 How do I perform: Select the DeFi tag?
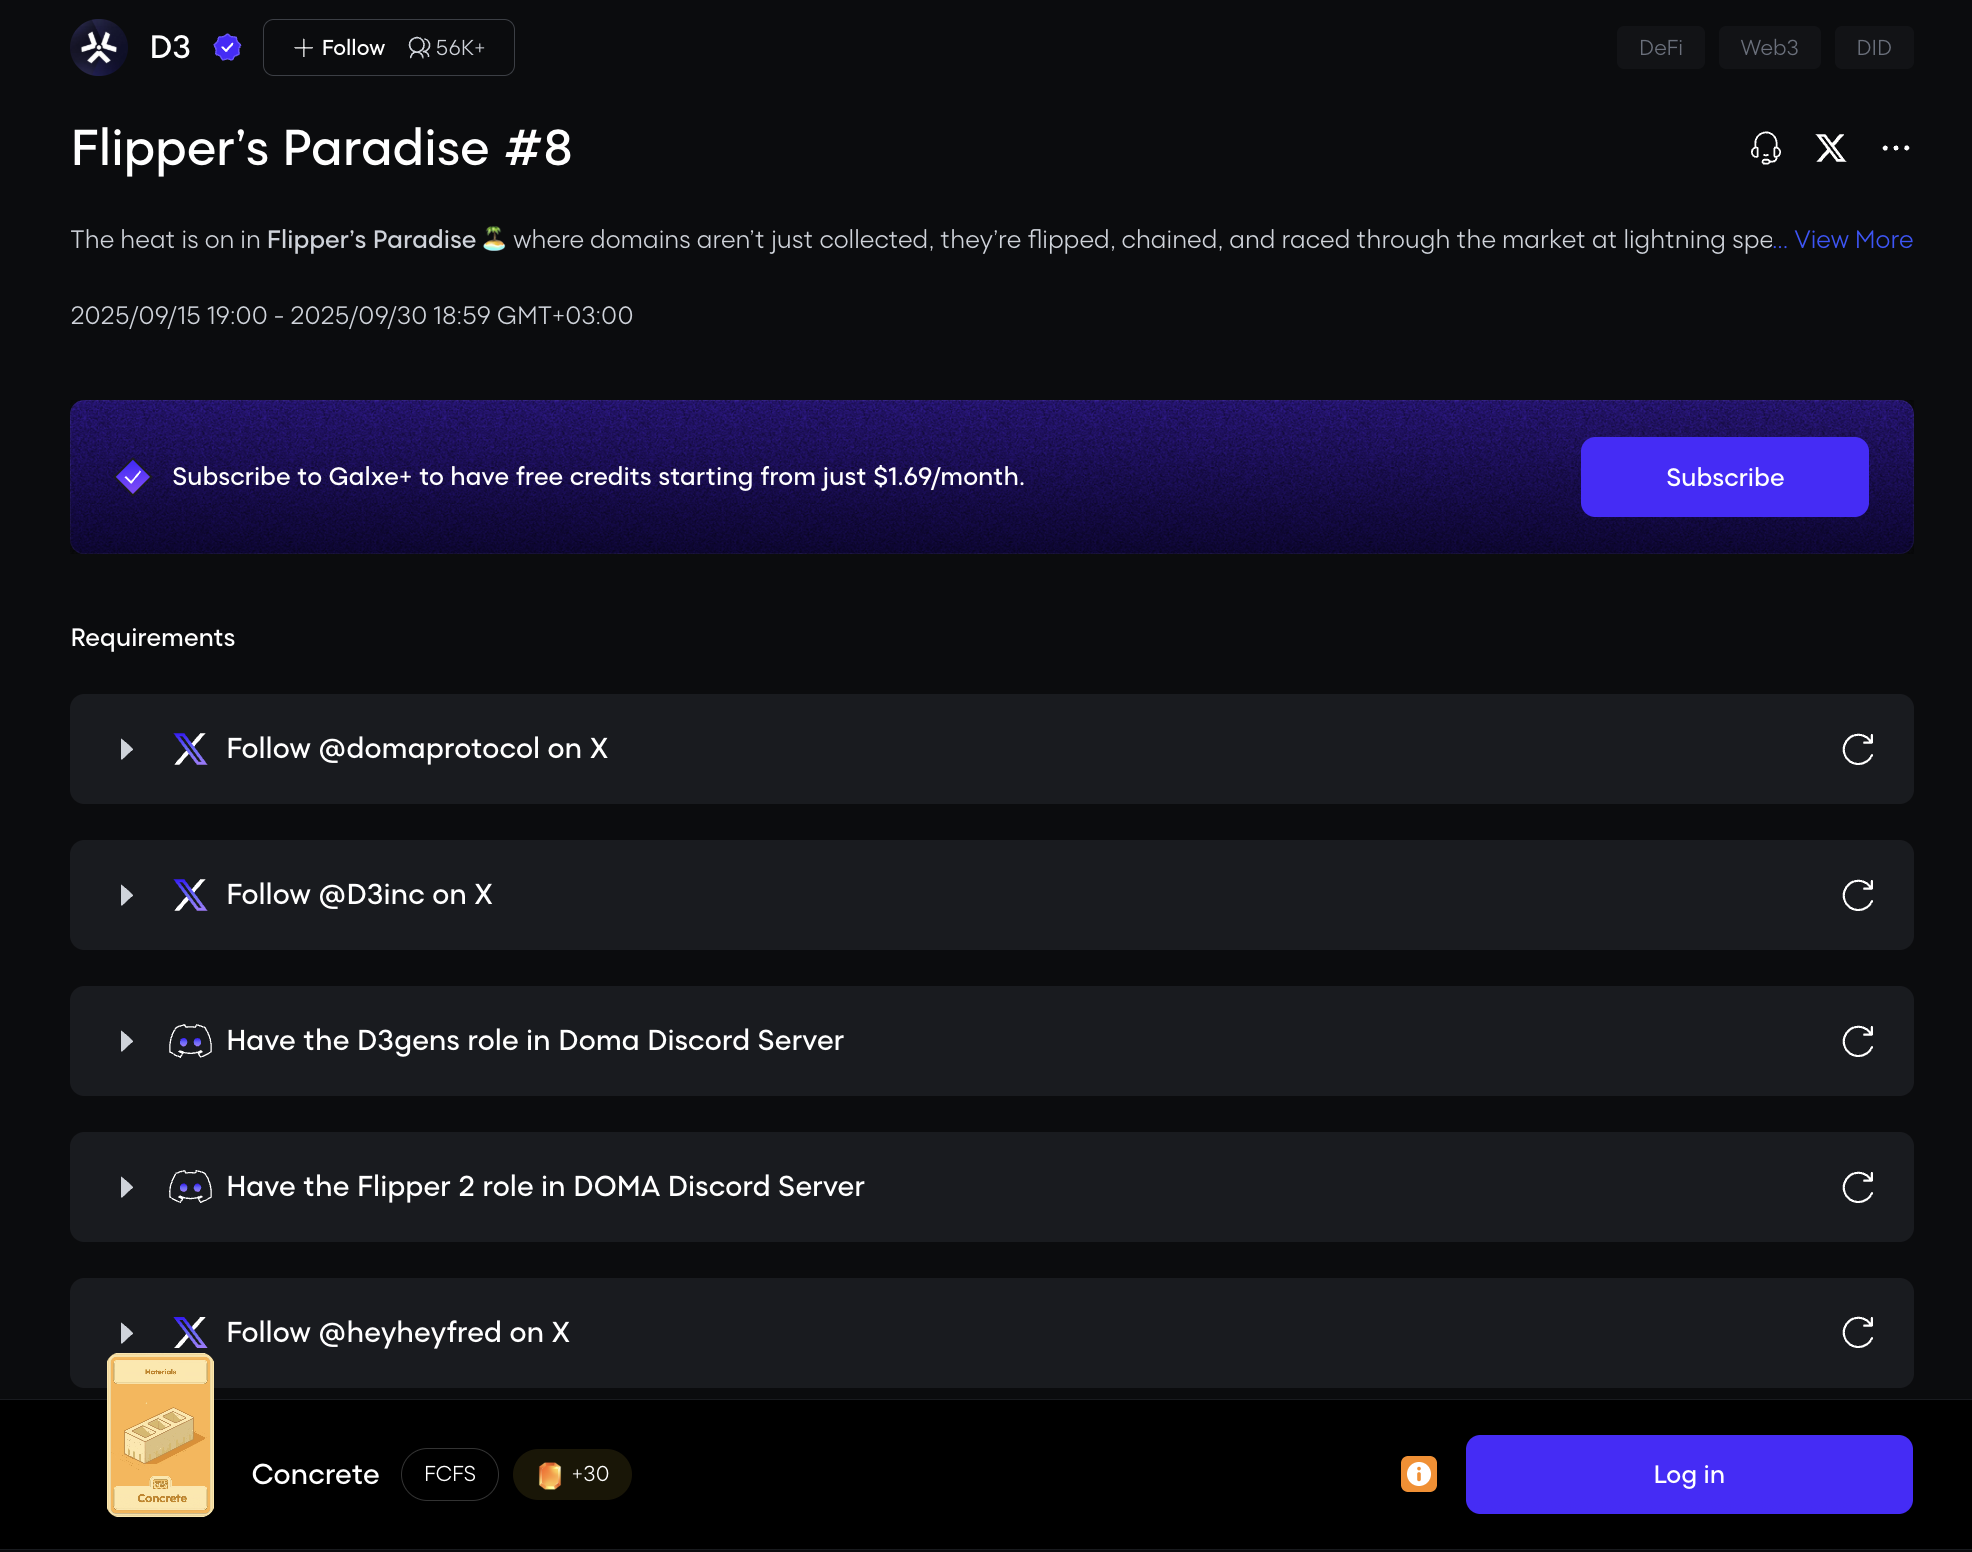point(1660,47)
